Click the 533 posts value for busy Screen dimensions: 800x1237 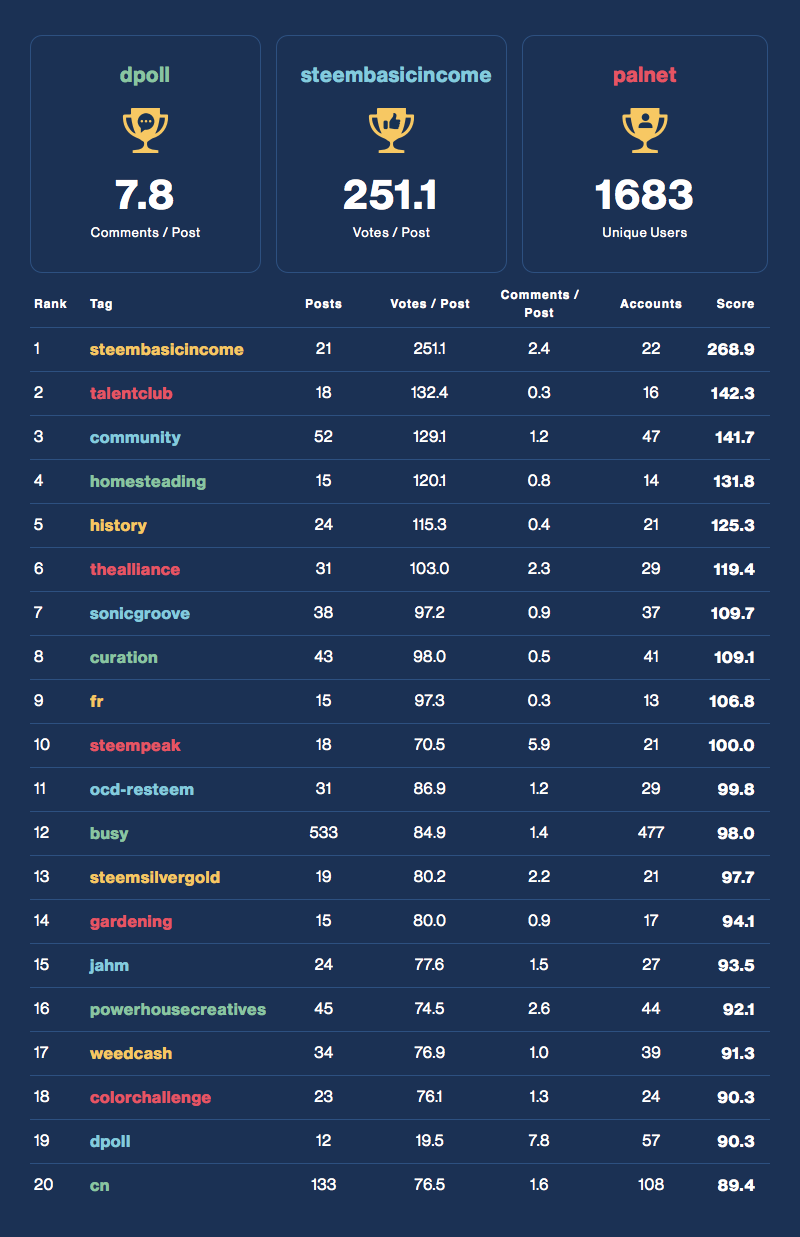click(x=324, y=833)
